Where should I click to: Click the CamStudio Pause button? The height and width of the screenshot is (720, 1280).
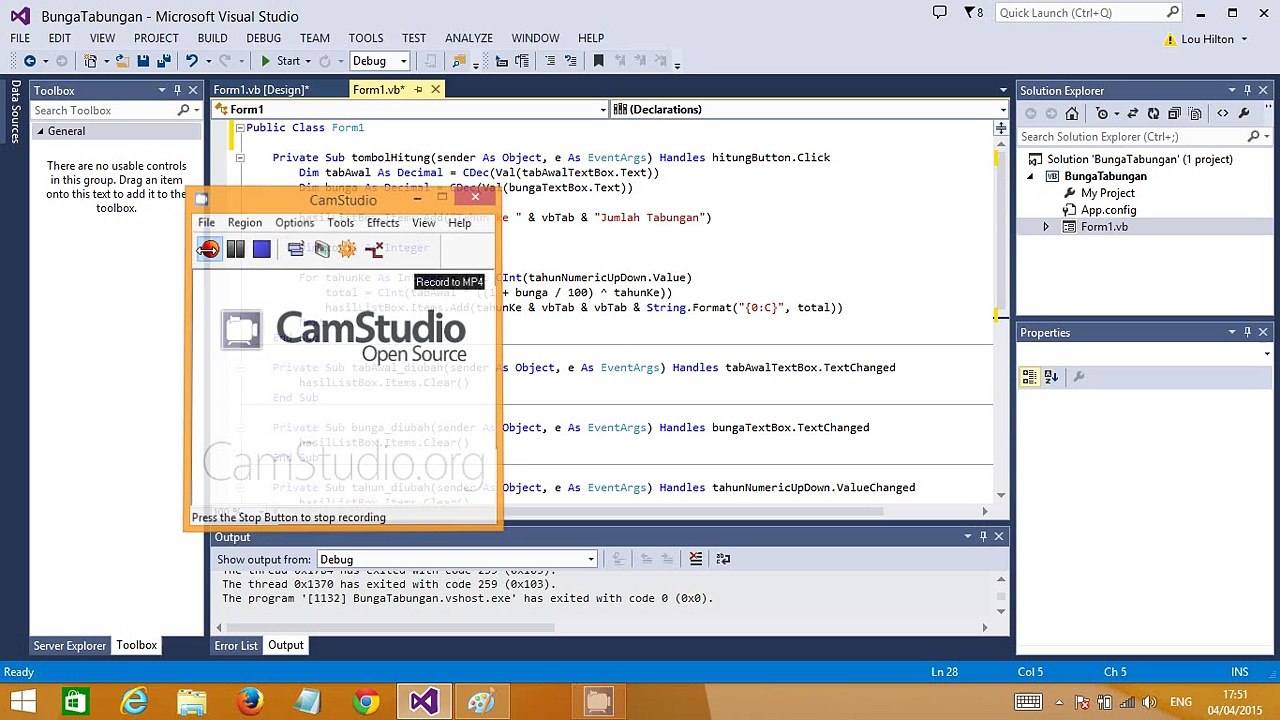pos(236,249)
